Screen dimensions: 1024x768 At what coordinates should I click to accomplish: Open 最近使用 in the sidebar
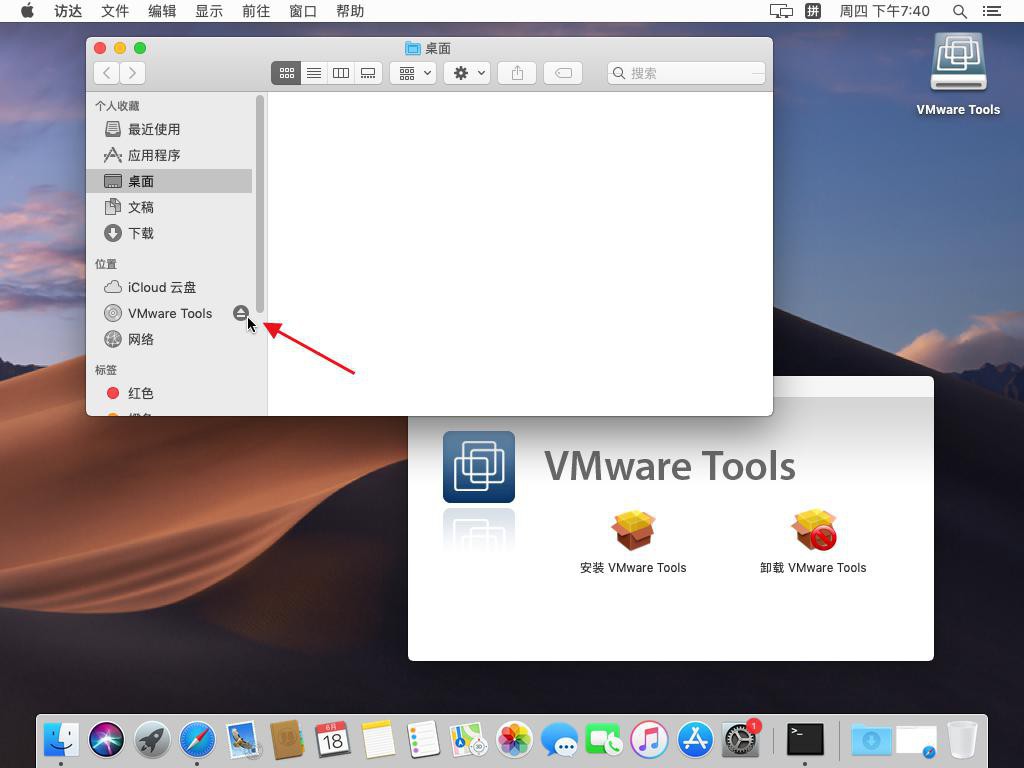pyautogui.click(x=169, y=129)
